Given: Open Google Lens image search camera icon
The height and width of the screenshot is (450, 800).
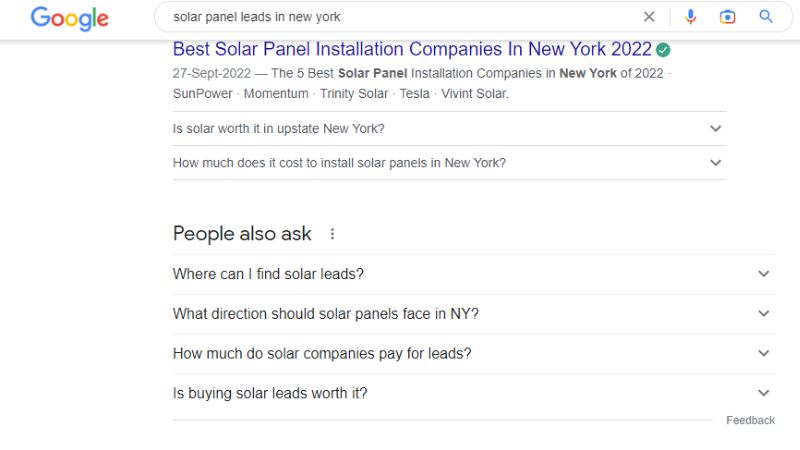Looking at the screenshot, I should [728, 17].
